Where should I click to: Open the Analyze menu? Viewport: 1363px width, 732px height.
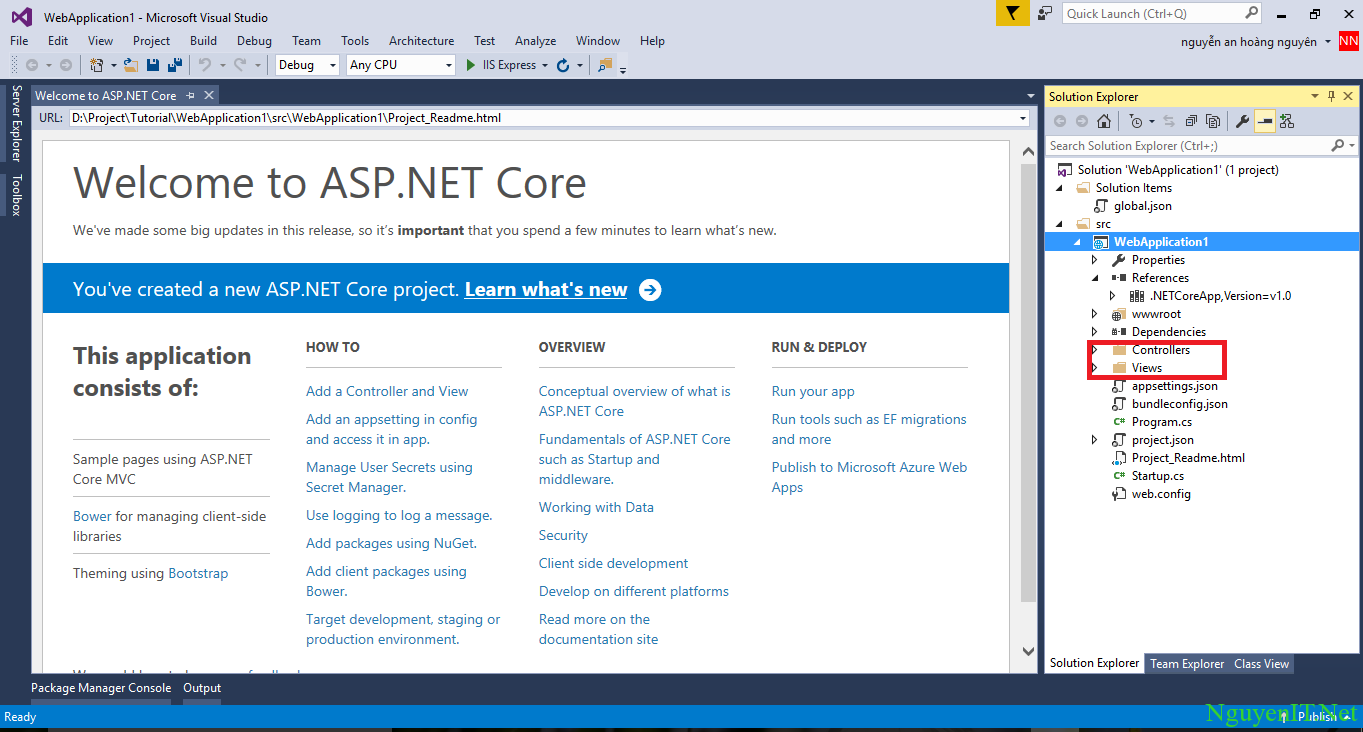click(535, 41)
